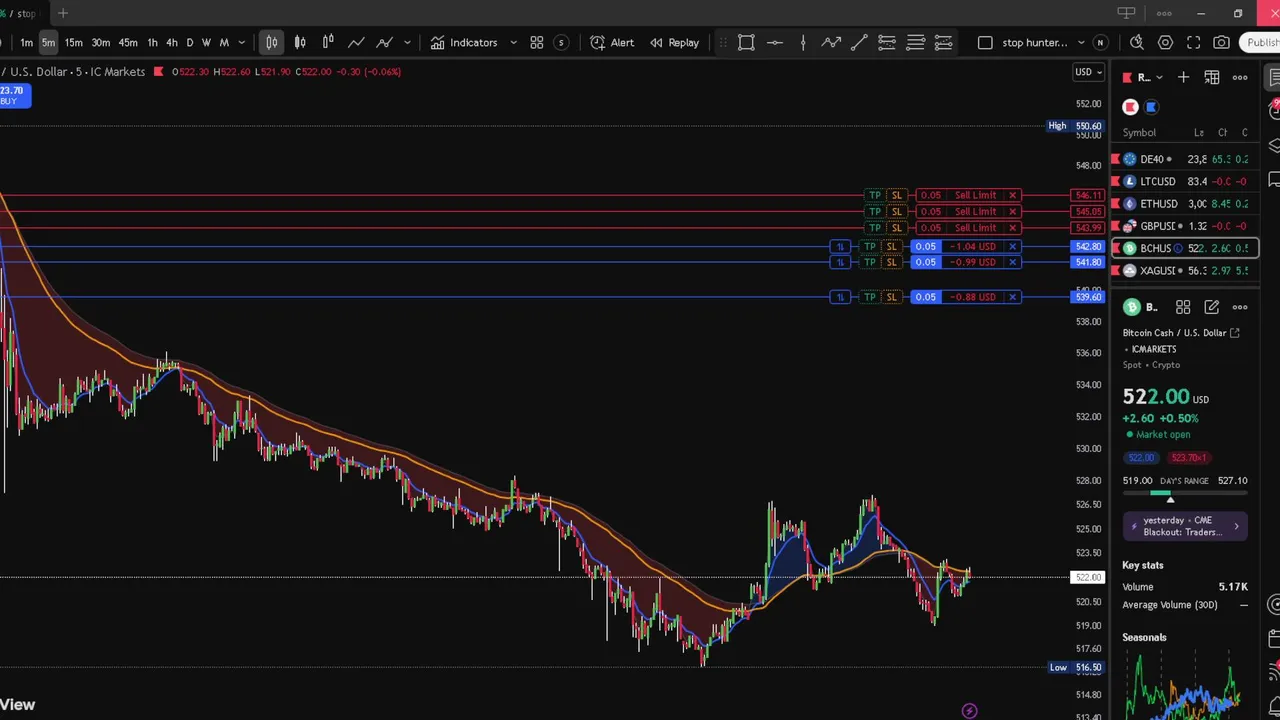Viewport: 1280px width, 720px height.
Task: Open the symbol note edit icon
Action: tap(1212, 307)
